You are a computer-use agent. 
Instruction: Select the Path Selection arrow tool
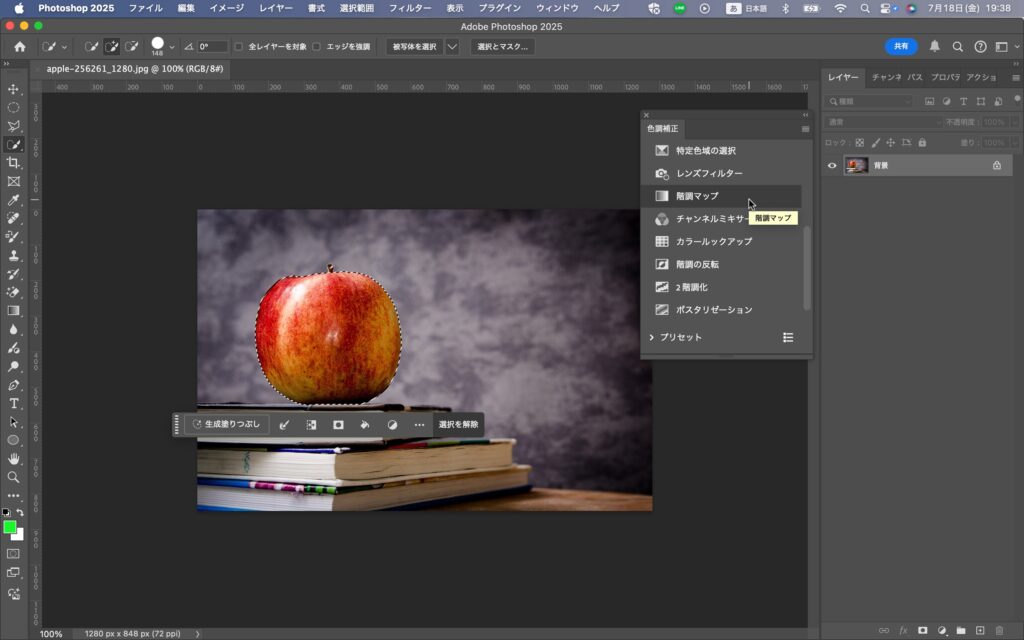pos(13,422)
